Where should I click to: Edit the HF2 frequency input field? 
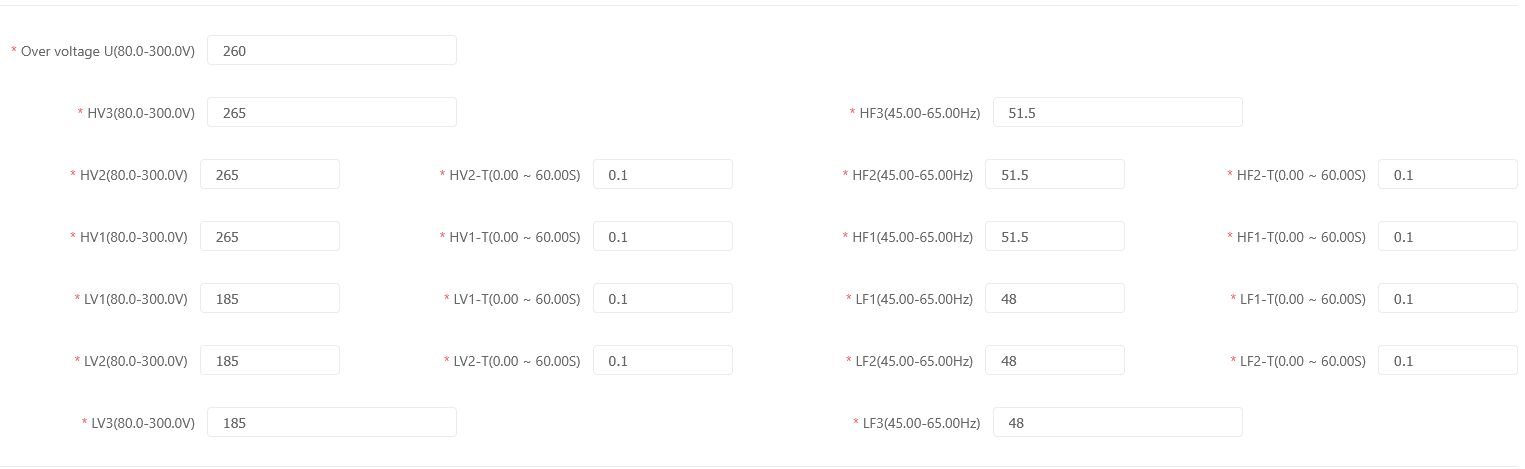click(1054, 175)
